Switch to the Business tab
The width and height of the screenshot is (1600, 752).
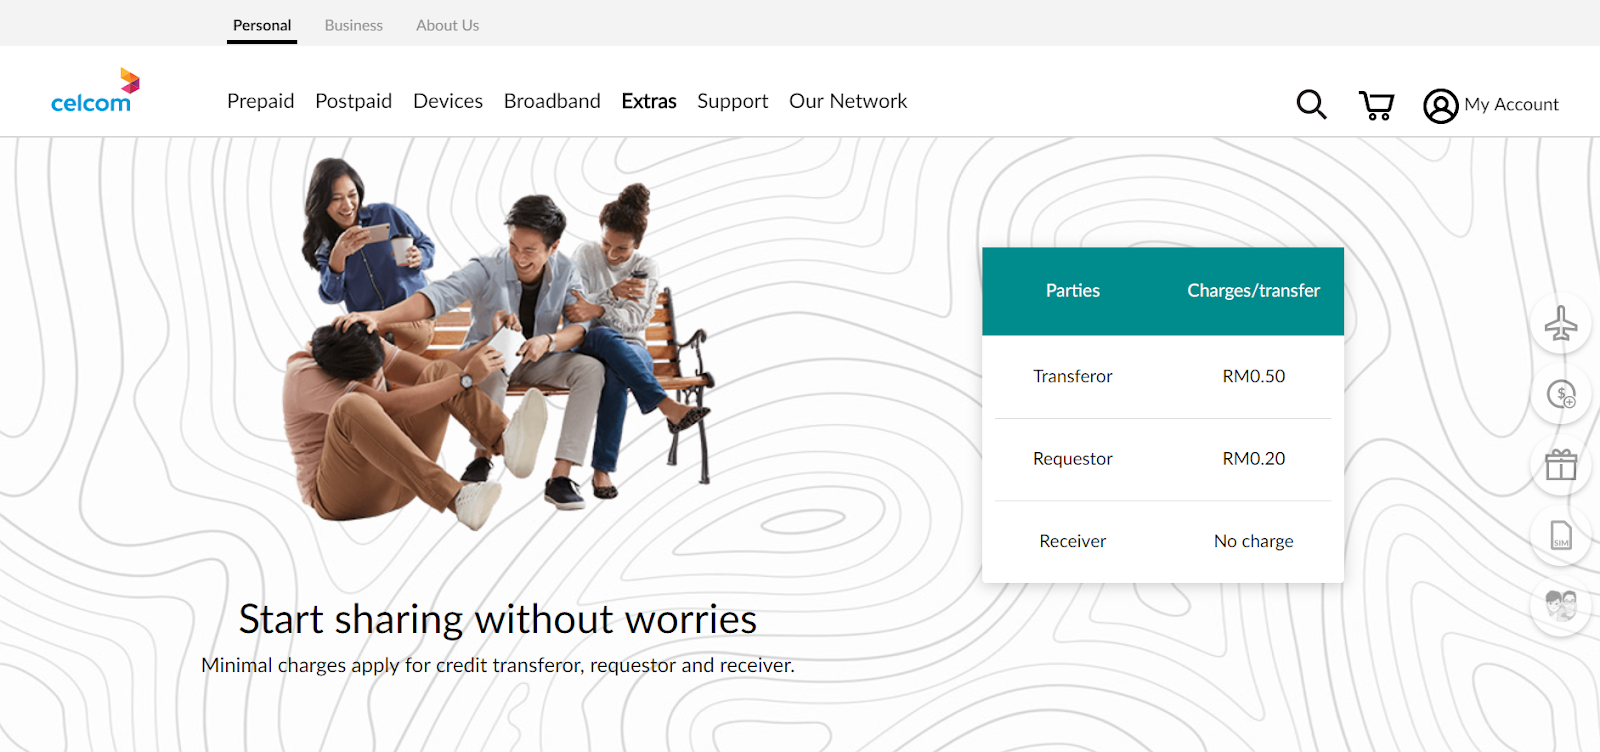pos(353,25)
